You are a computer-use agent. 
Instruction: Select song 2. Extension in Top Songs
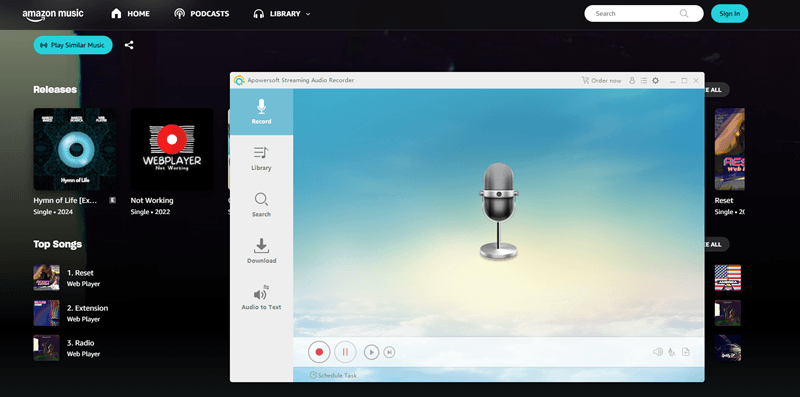click(87, 308)
